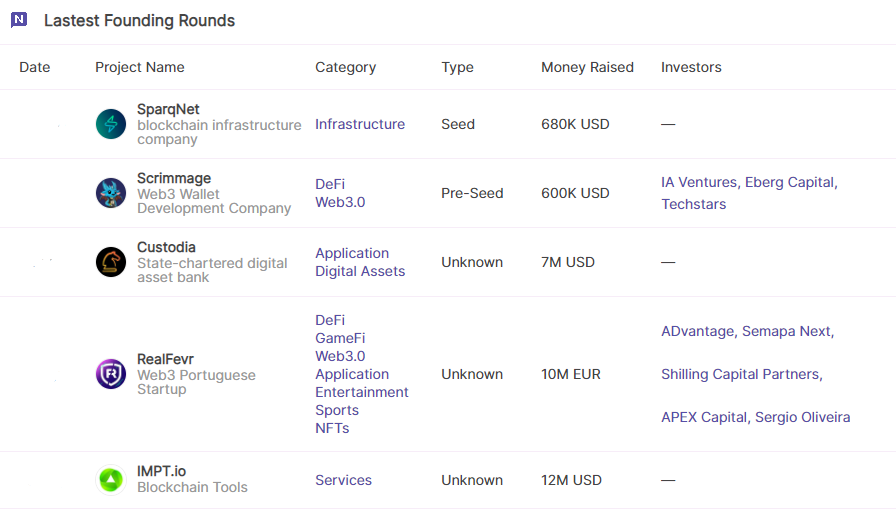The height and width of the screenshot is (511, 896).
Task: Click the Investors column header
Action: (x=691, y=67)
